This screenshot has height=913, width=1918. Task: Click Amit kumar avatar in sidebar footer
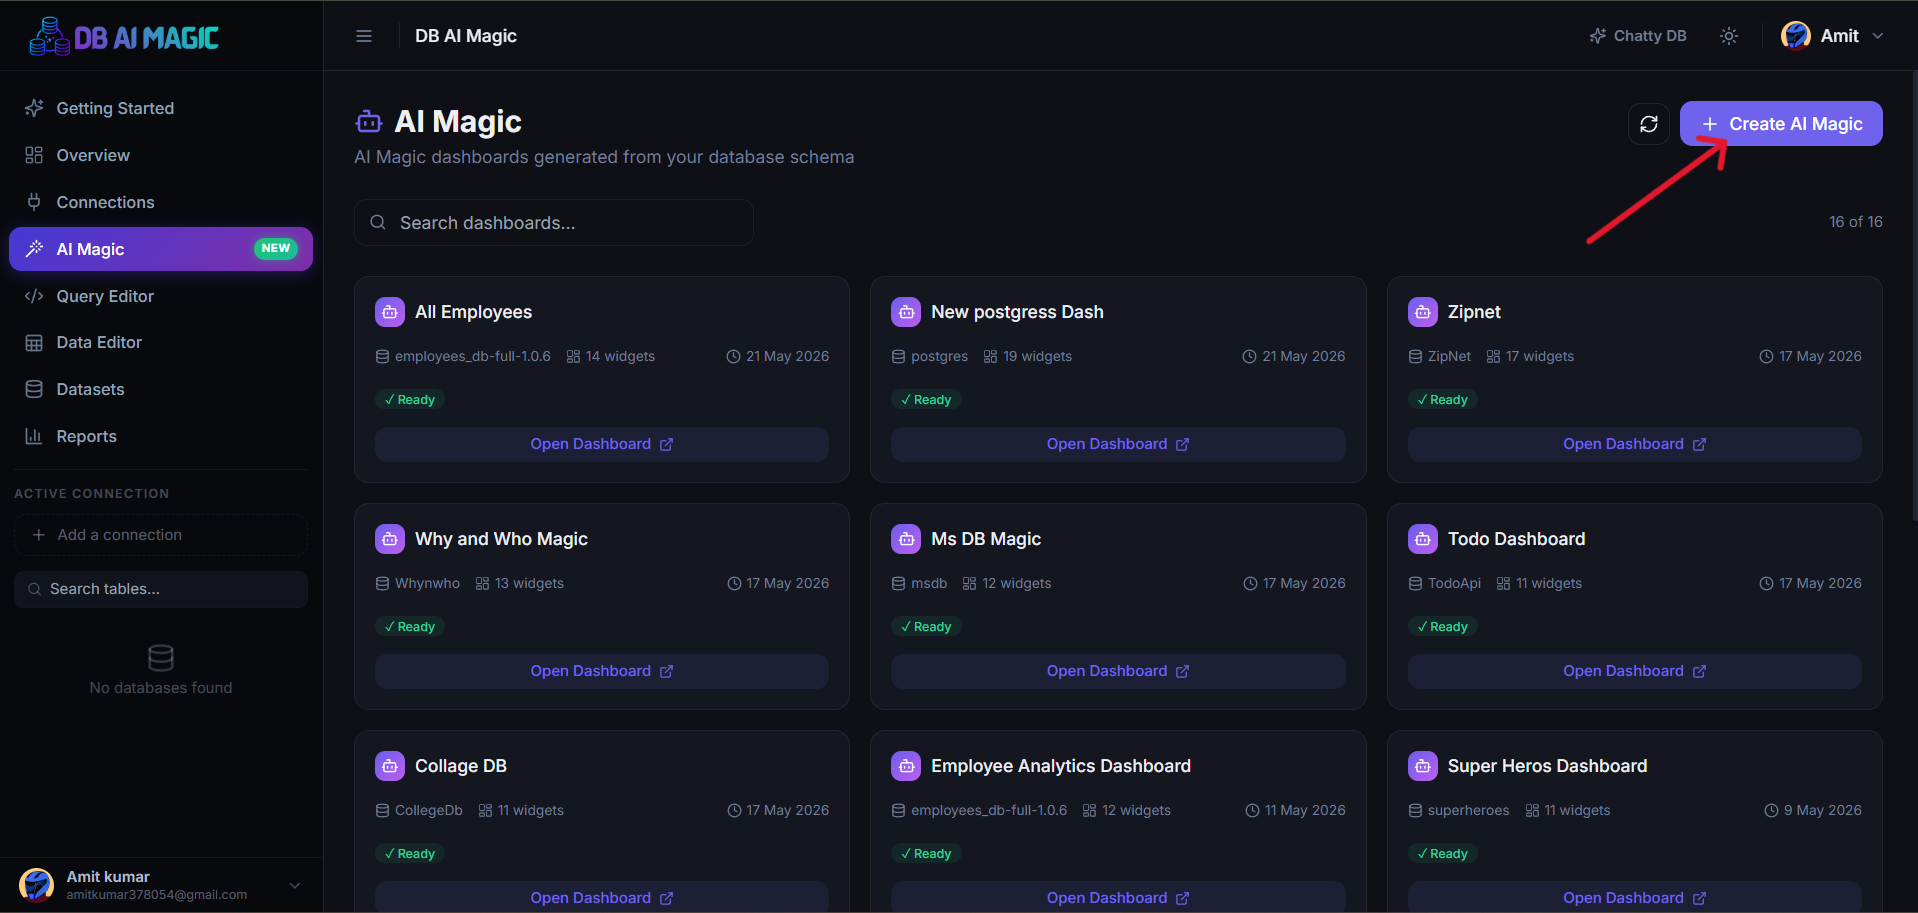coord(37,885)
